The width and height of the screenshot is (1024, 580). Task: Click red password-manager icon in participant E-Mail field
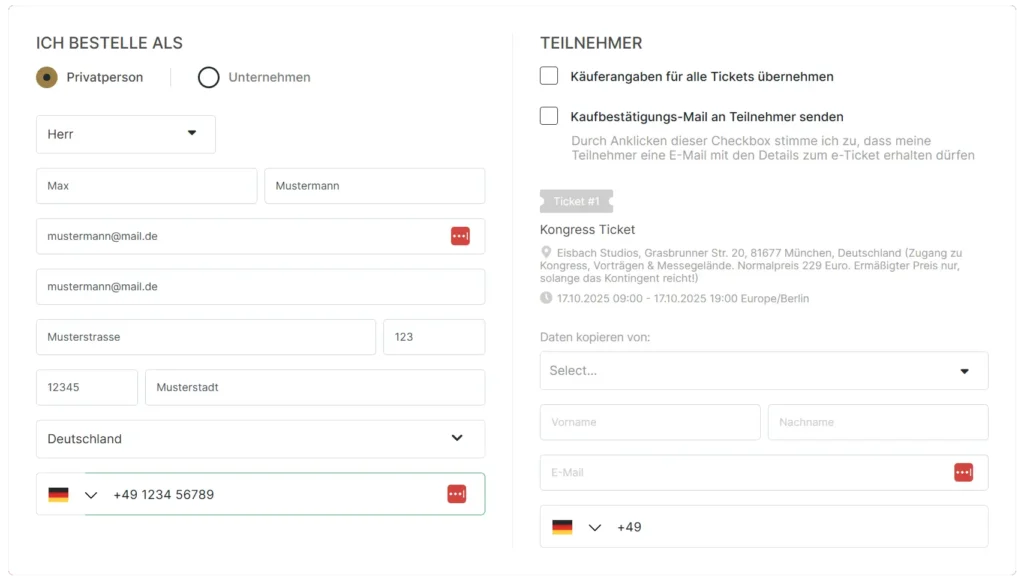963,472
